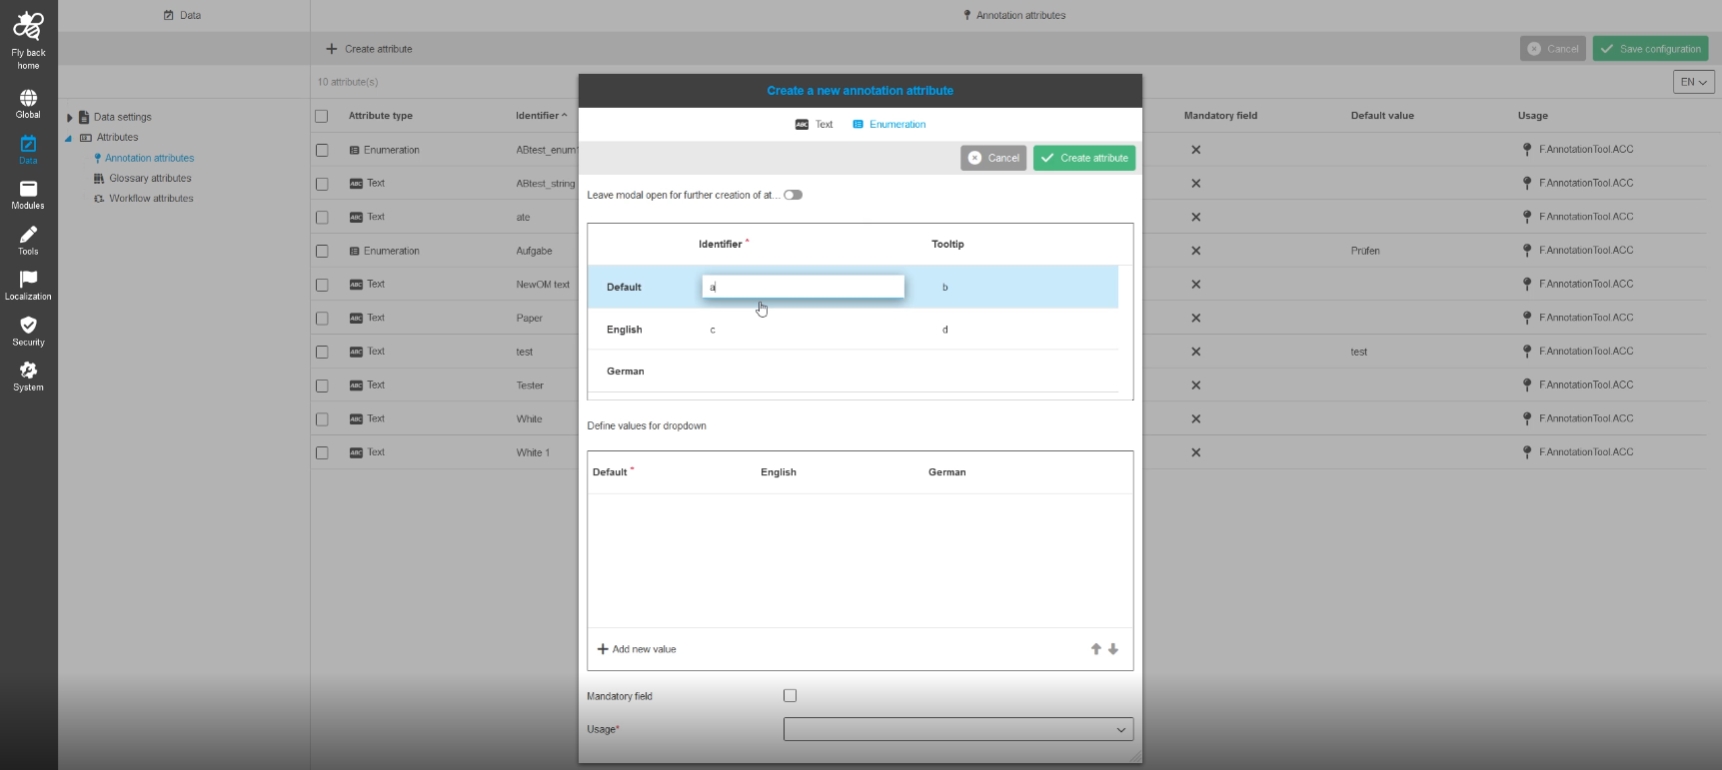Image resolution: width=1722 pixels, height=770 pixels.
Task: Tick the select-all checkbox in table header
Action: [322, 116]
